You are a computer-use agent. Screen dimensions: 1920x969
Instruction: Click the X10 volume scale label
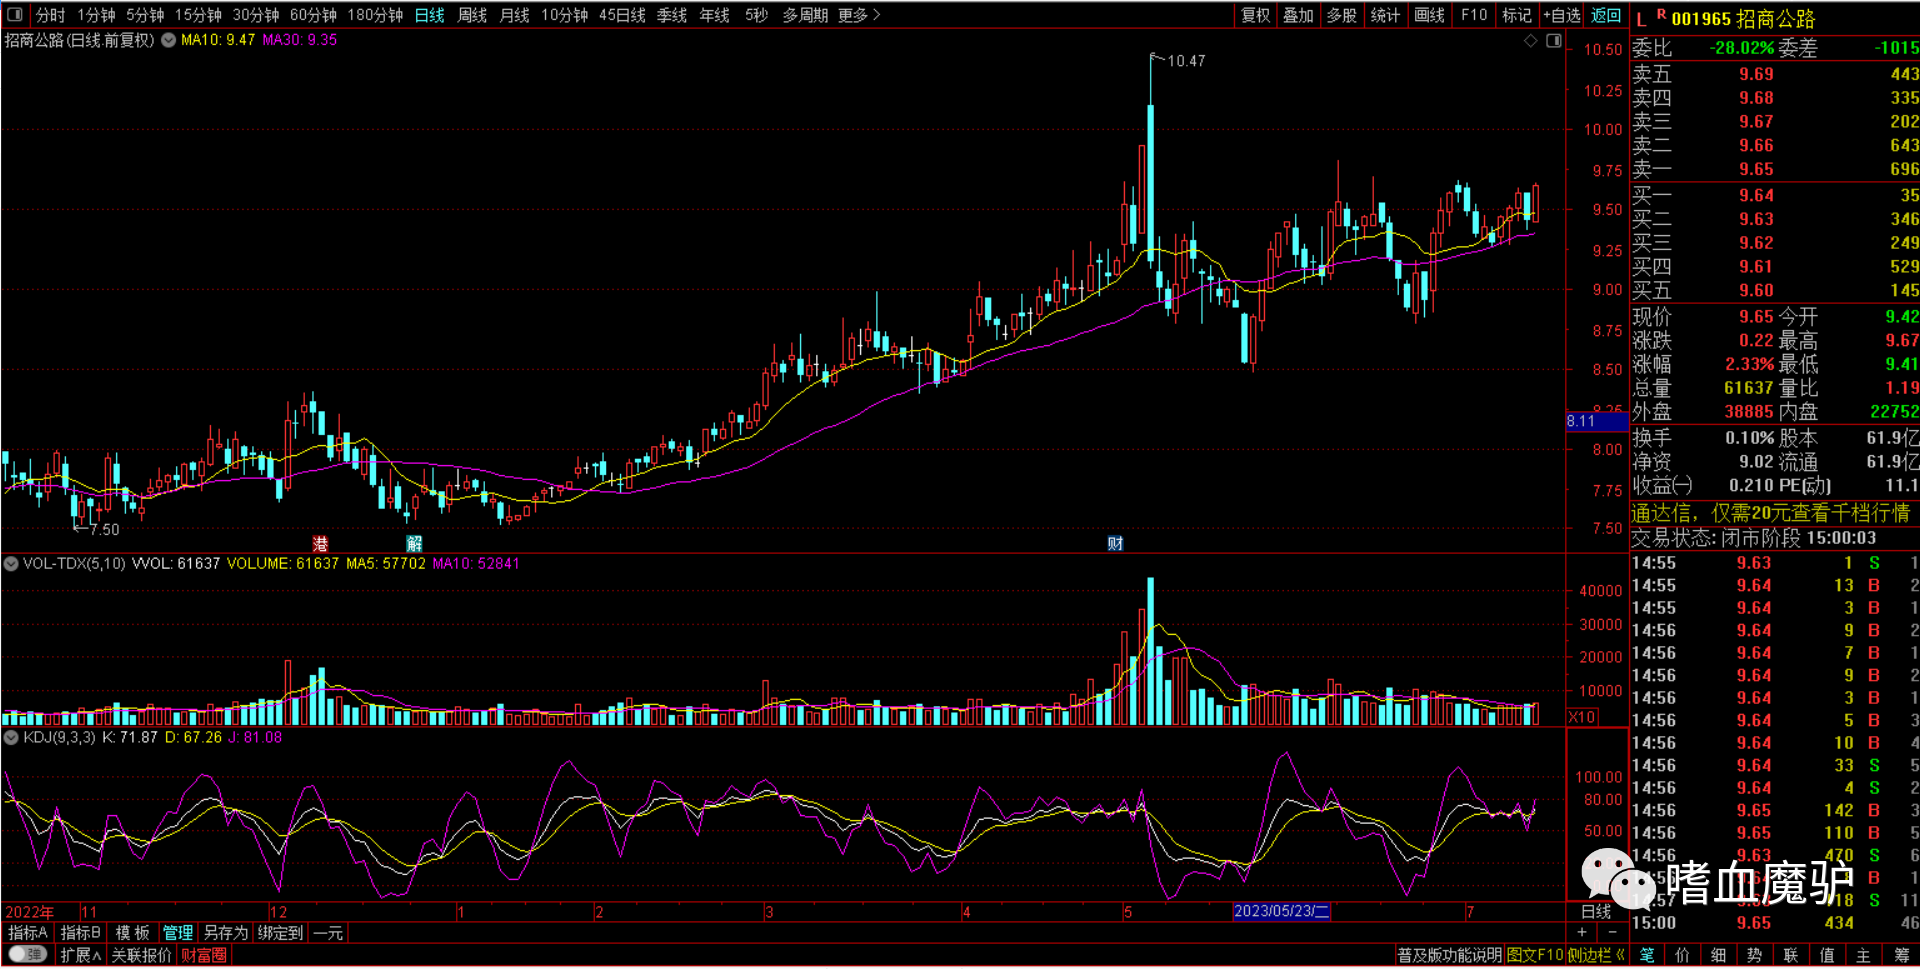[1582, 717]
